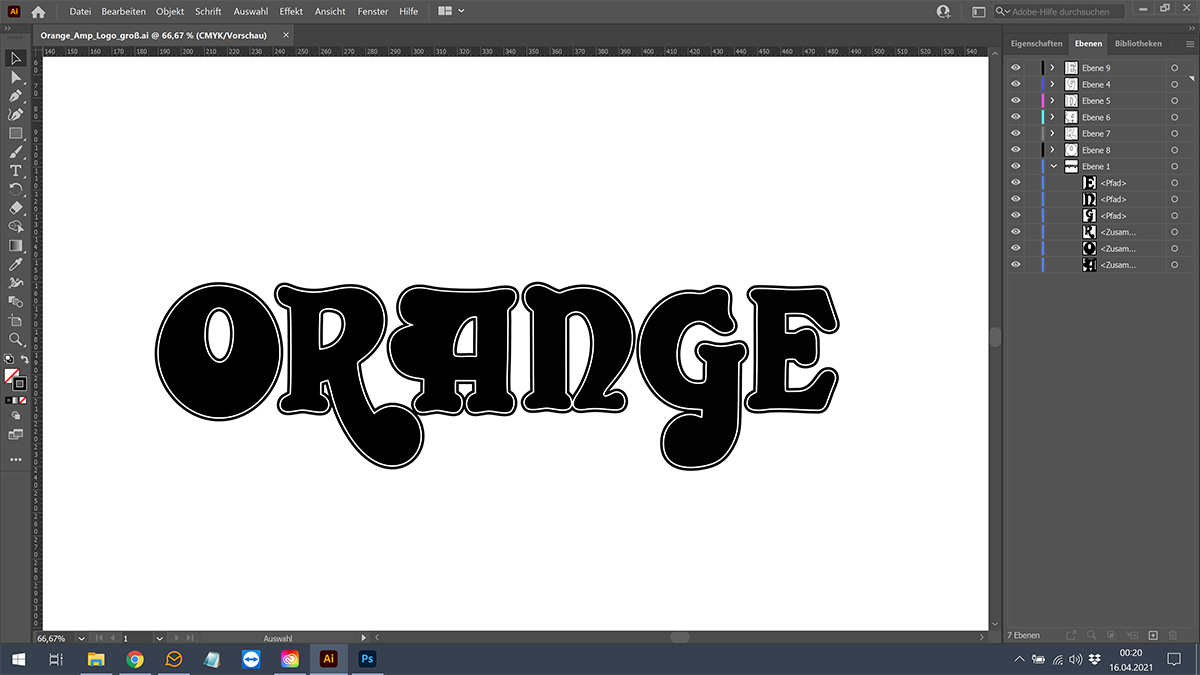Click the target circle for Ebene 9
Viewport: 1200px width, 675px height.
[x=1175, y=68]
